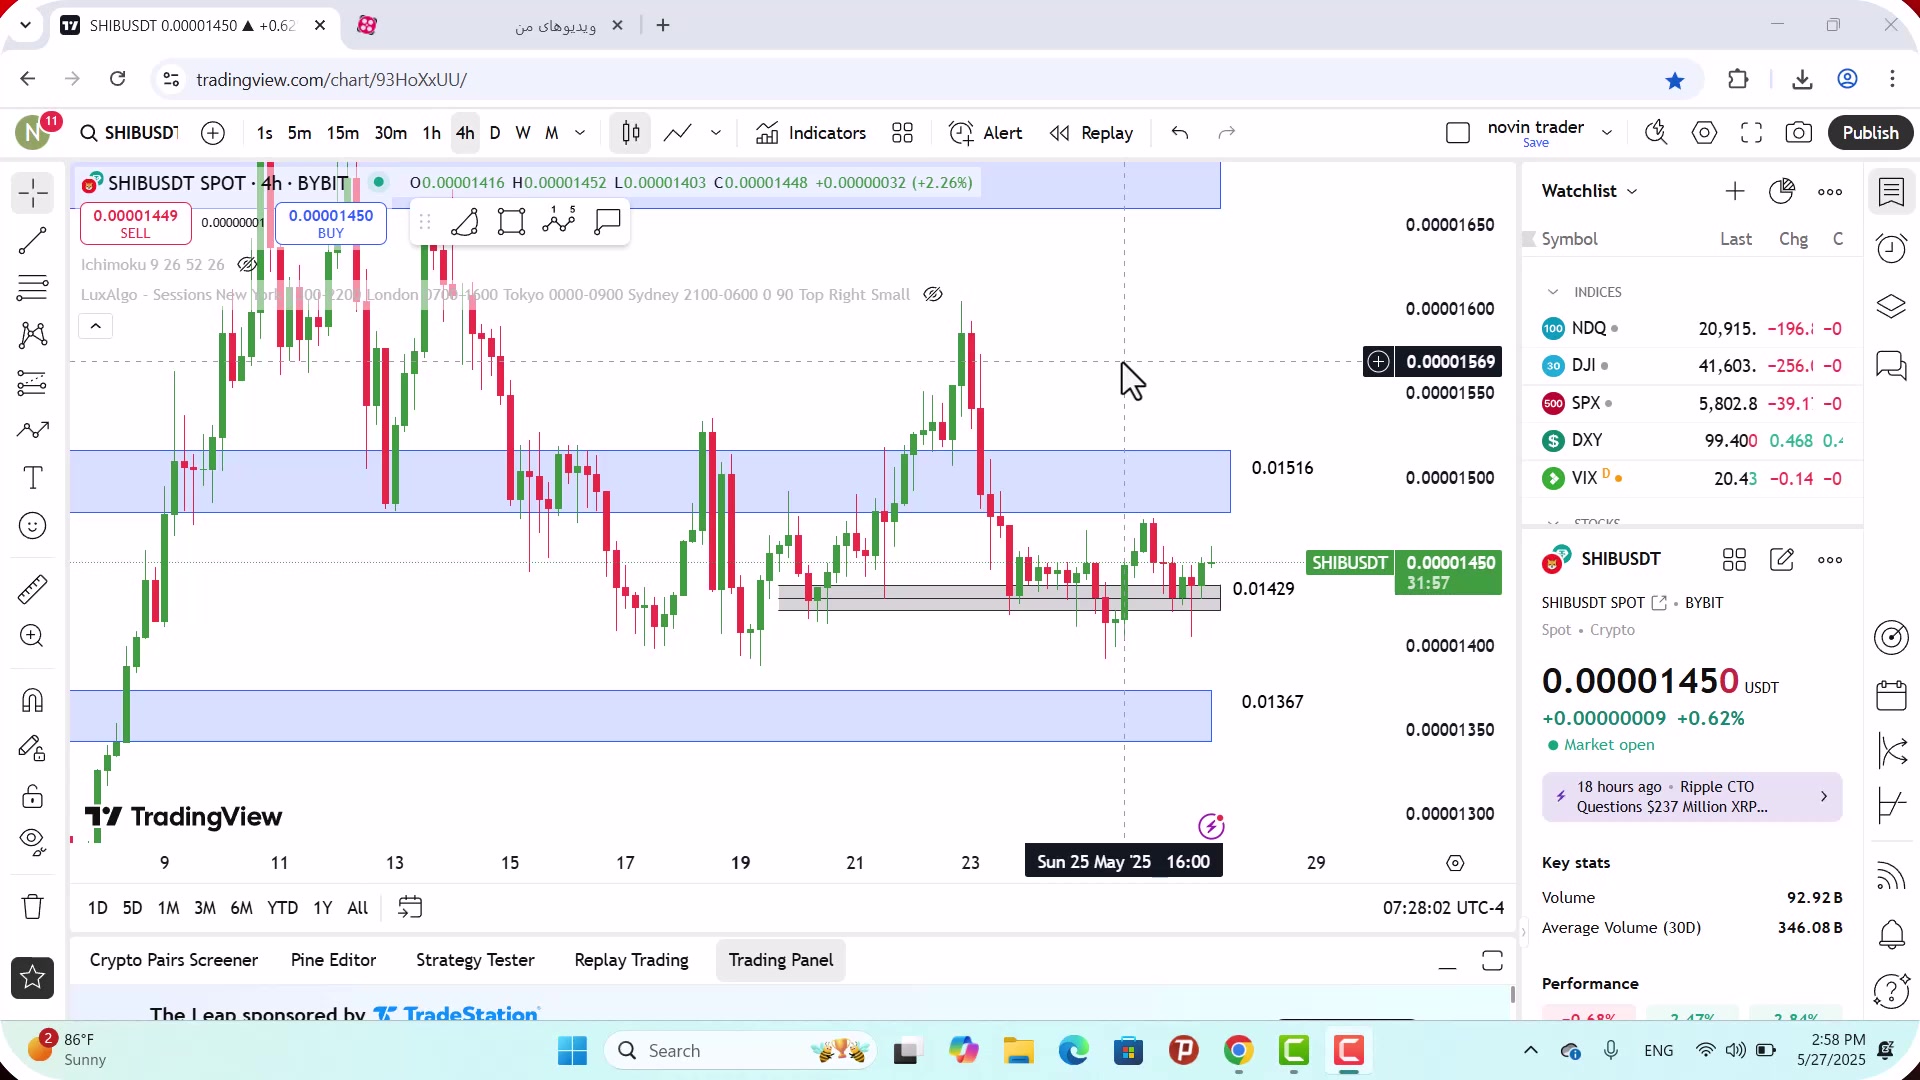Collapse the INDICES watchlist section
1920x1080 pixels.
[x=1553, y=292]
